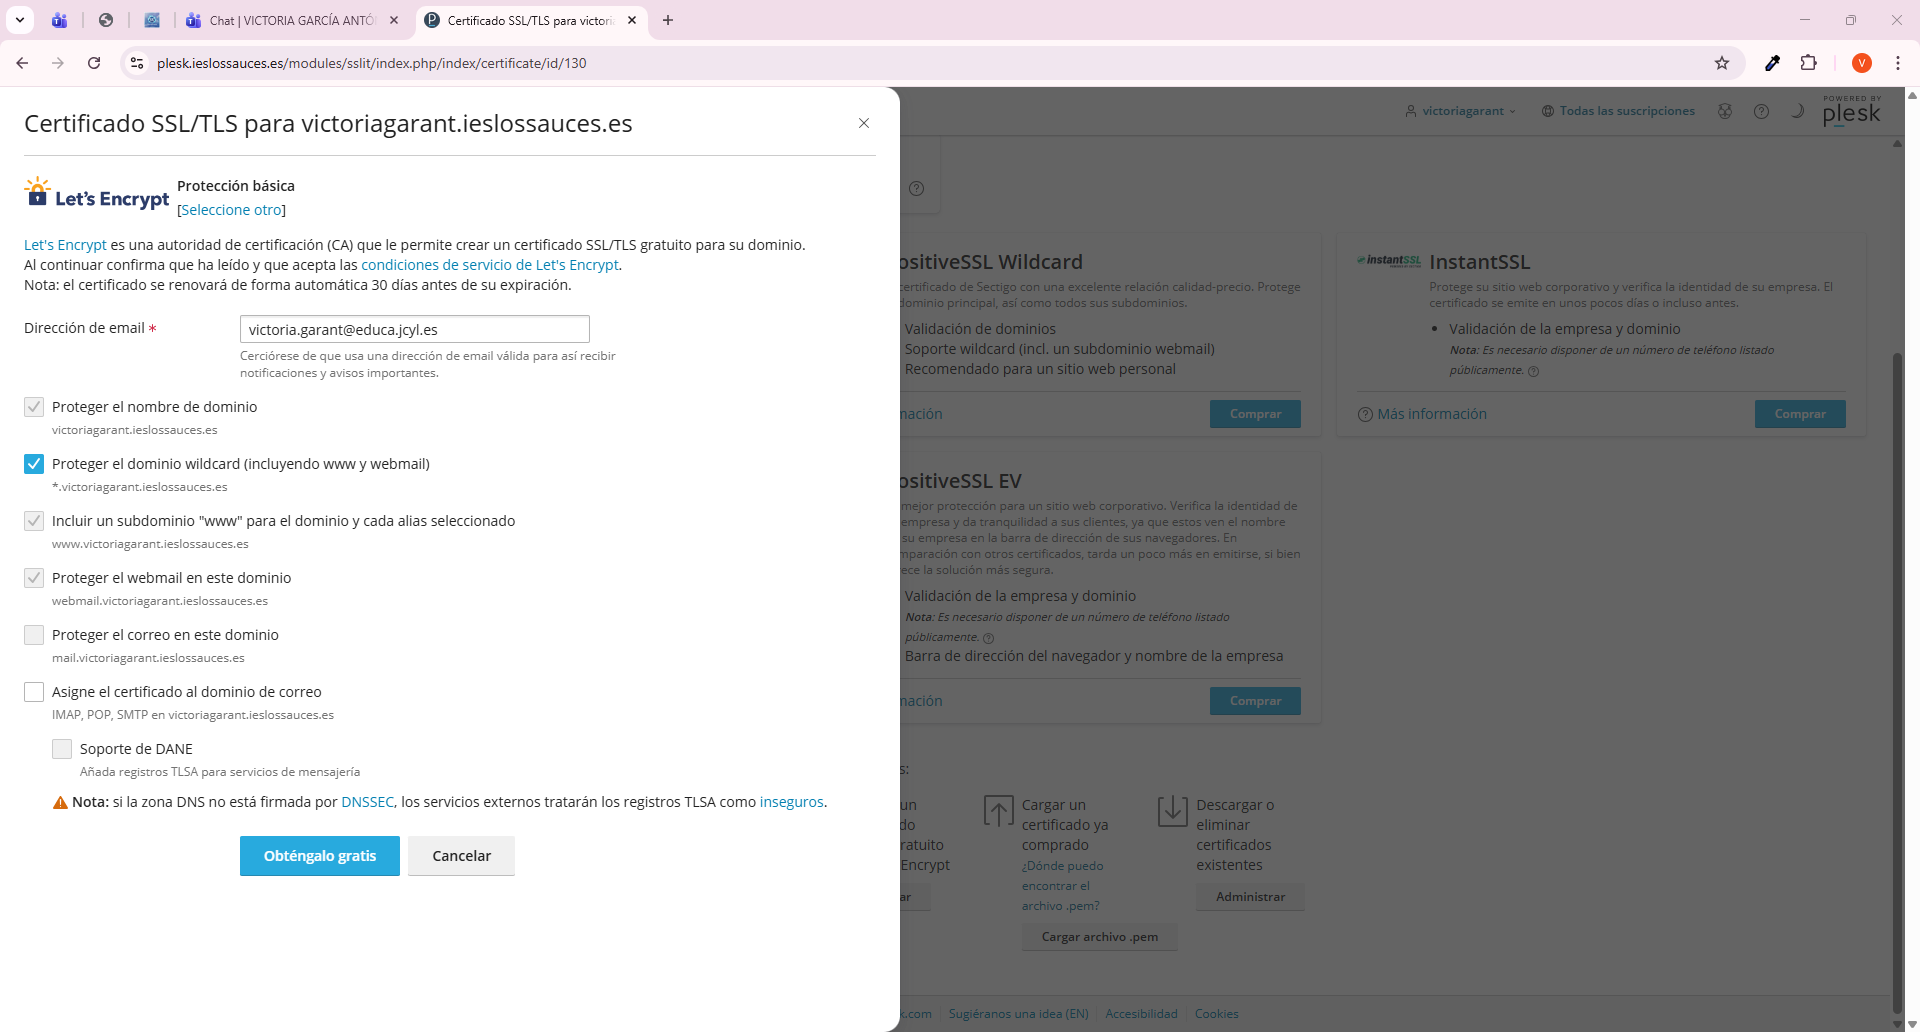Open the Chrome three-dot menu
The width and height of the screenshot is (1920, 1032).
pyautogui.click(x=1897, y=63)
